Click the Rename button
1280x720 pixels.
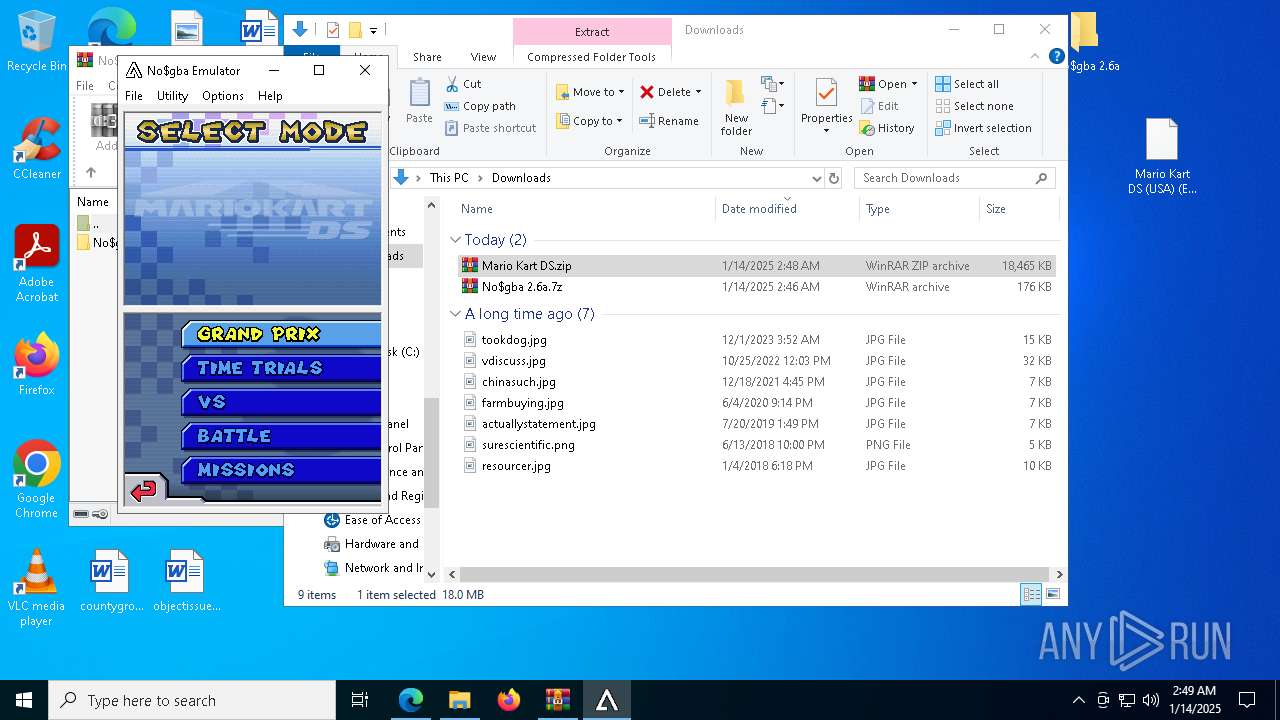[x=669, y=121]
